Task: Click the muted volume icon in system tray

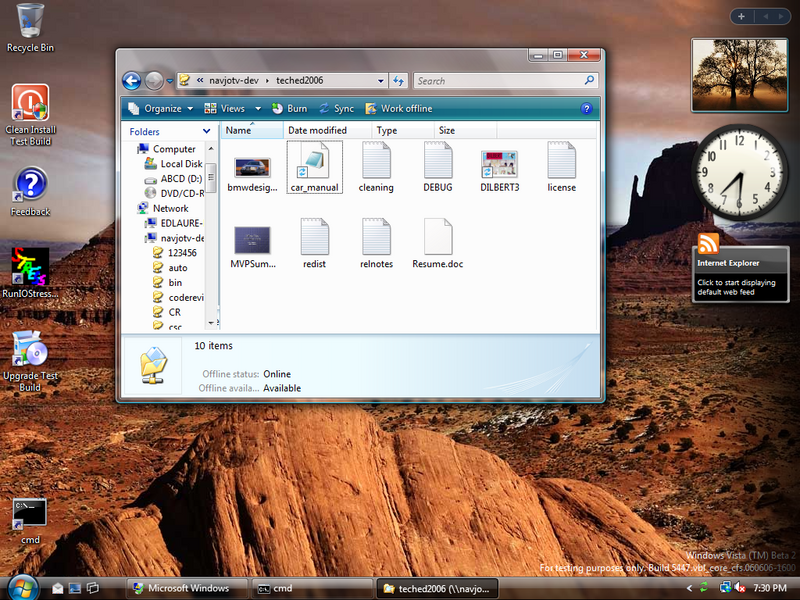Action: pyautogui.click(x=740, y=588)
